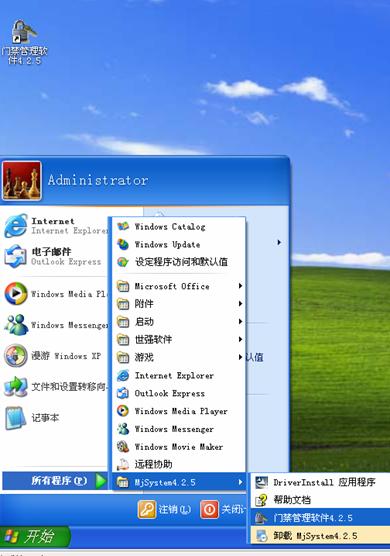
Task: Open the 文件和设置转移向导 icon
Action: coord(16,387)
